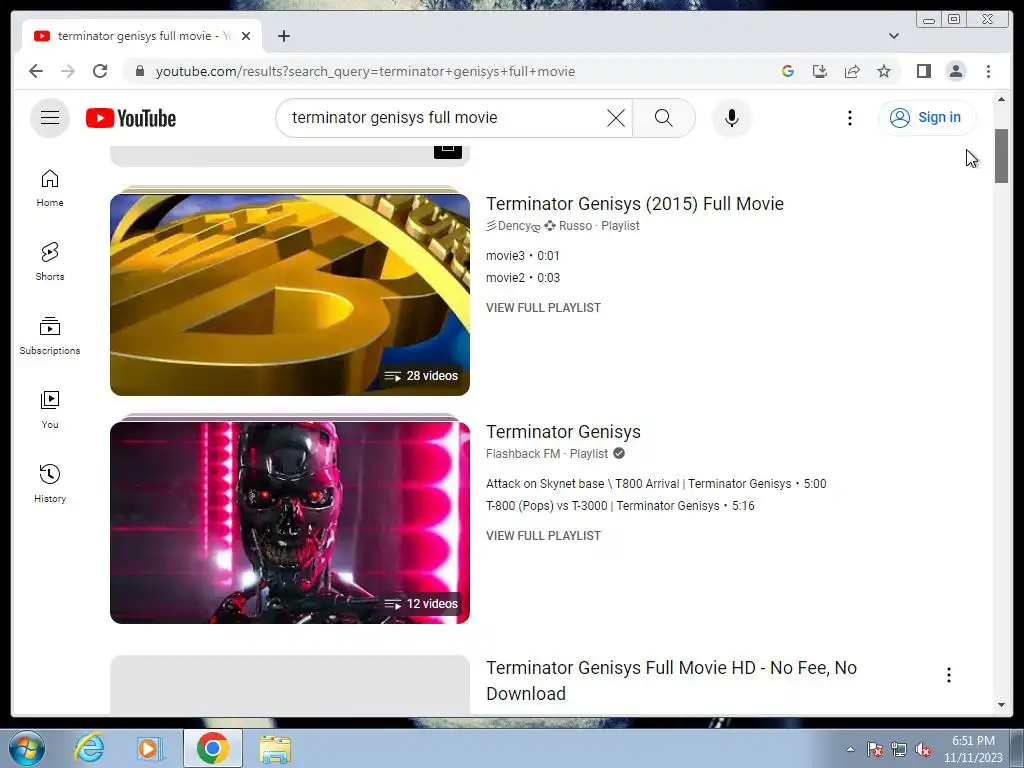This screenshot has width=1024, height=768.
Task: Open a new browser tab
Action: tap(283, 36)
